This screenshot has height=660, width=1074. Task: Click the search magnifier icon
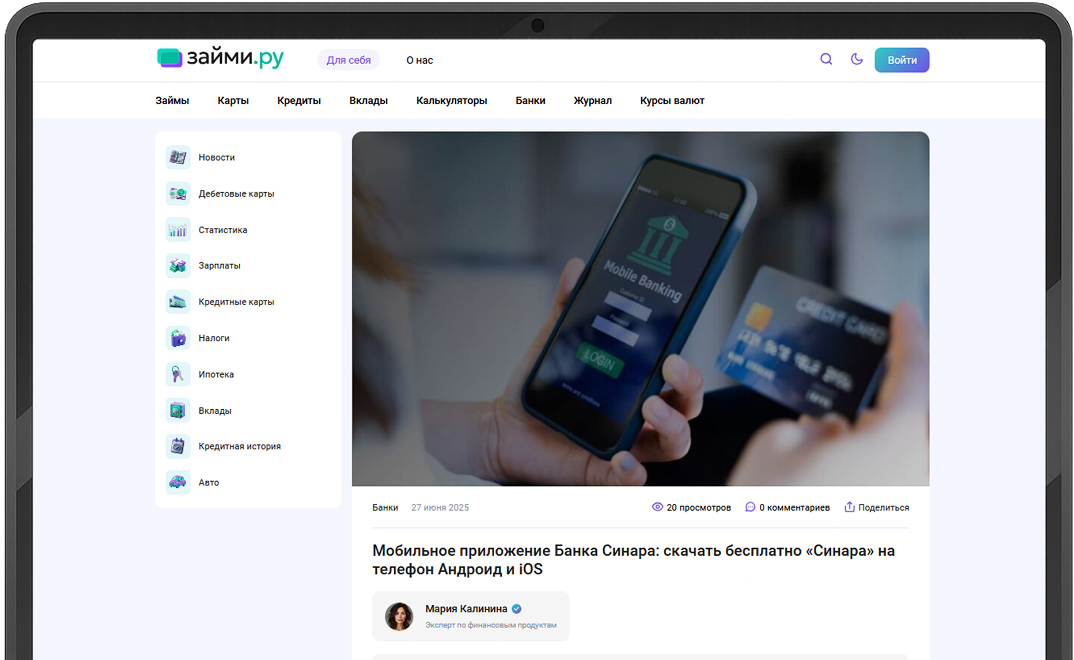click(826, 60)
